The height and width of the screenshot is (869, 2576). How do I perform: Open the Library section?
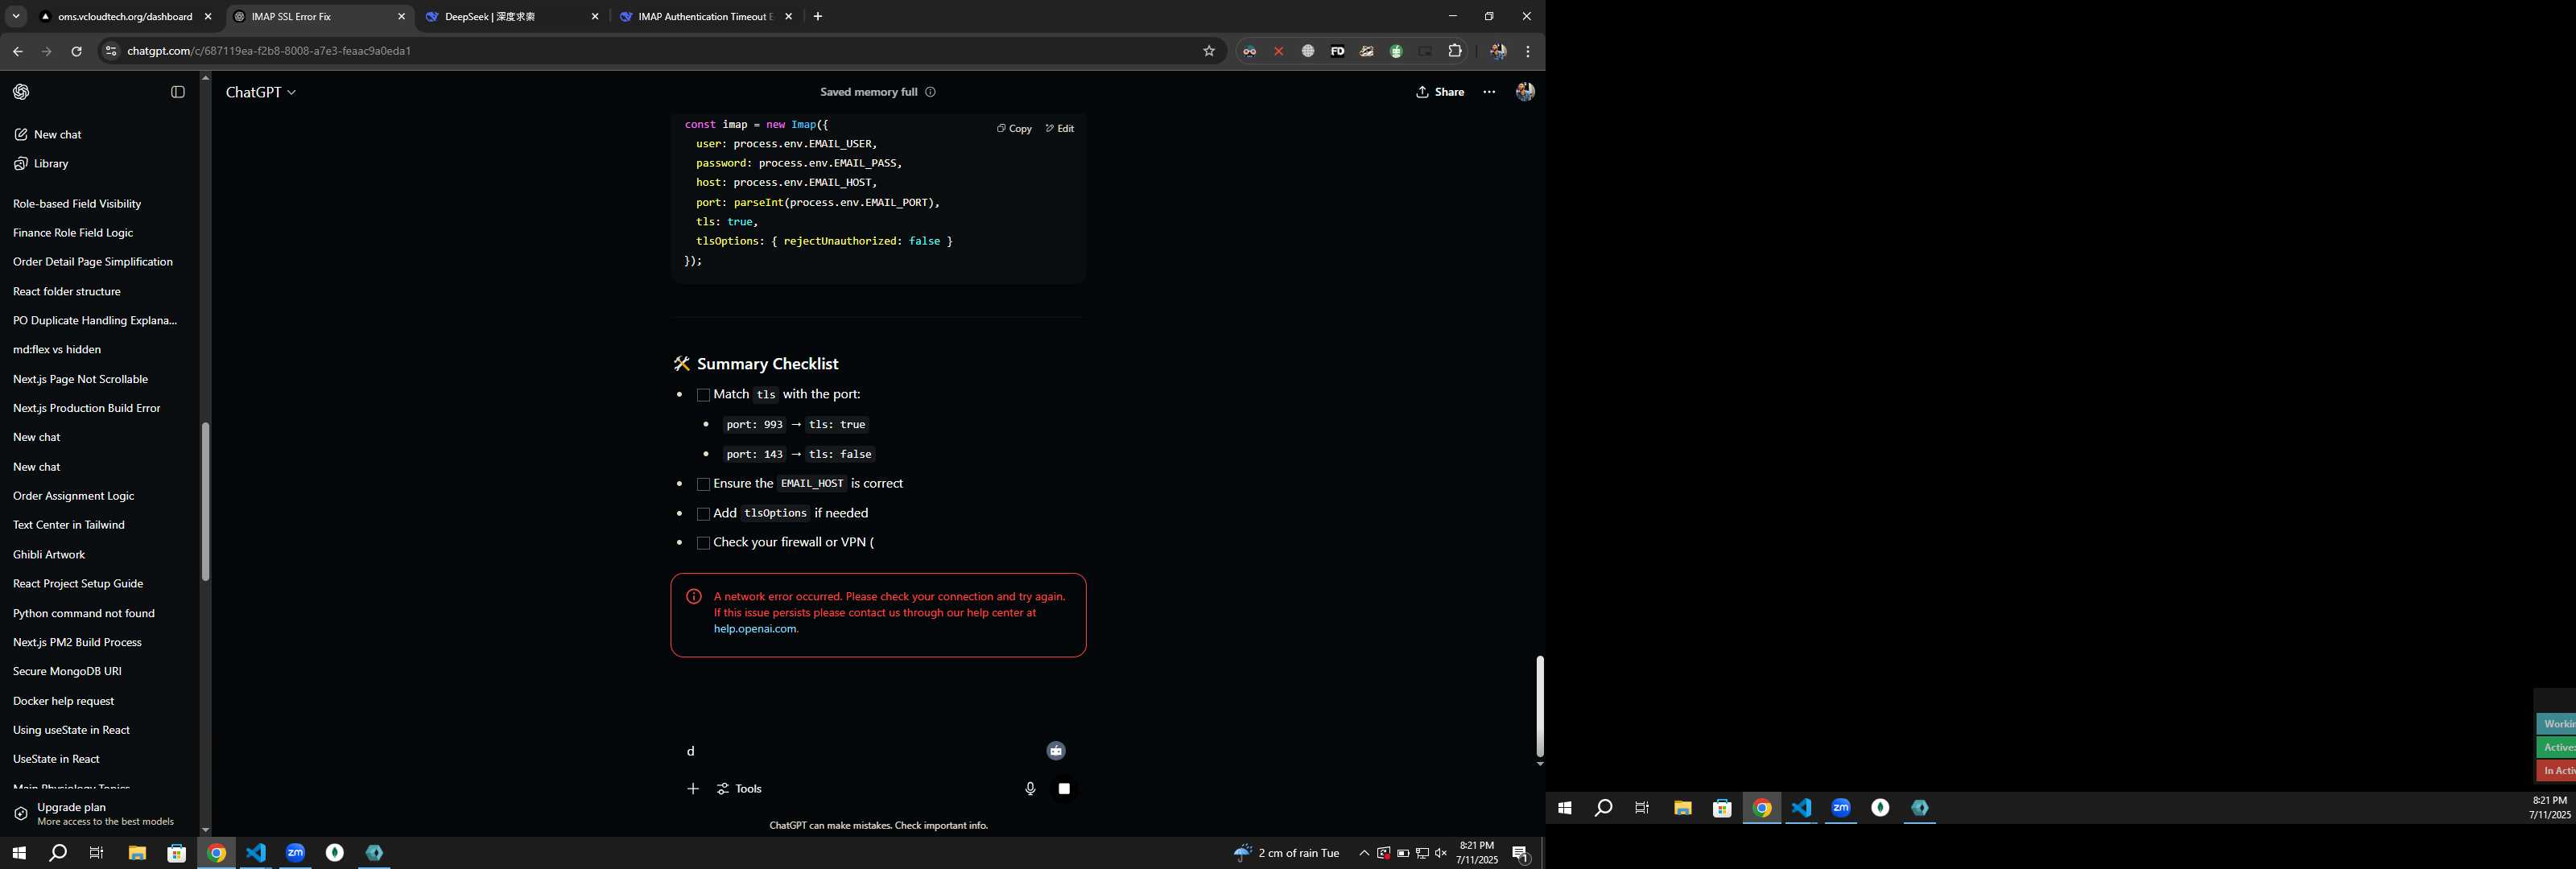(x=51, y=163)
